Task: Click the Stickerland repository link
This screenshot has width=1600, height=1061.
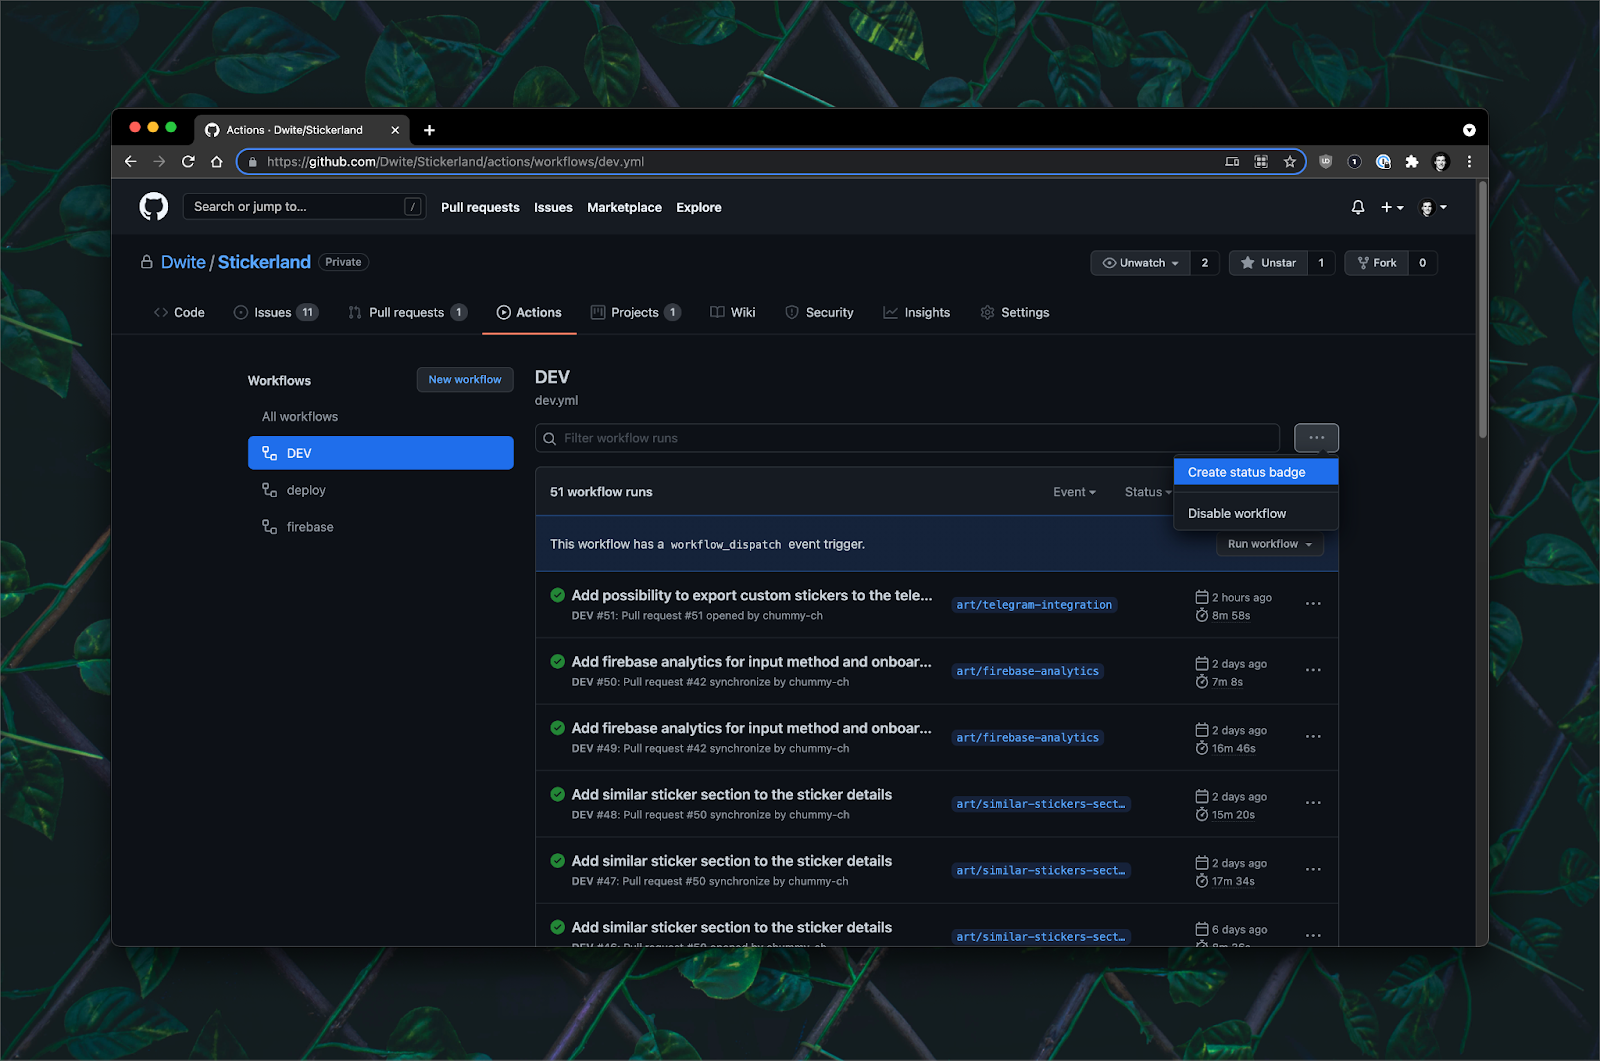Action: tap(264, 262)
